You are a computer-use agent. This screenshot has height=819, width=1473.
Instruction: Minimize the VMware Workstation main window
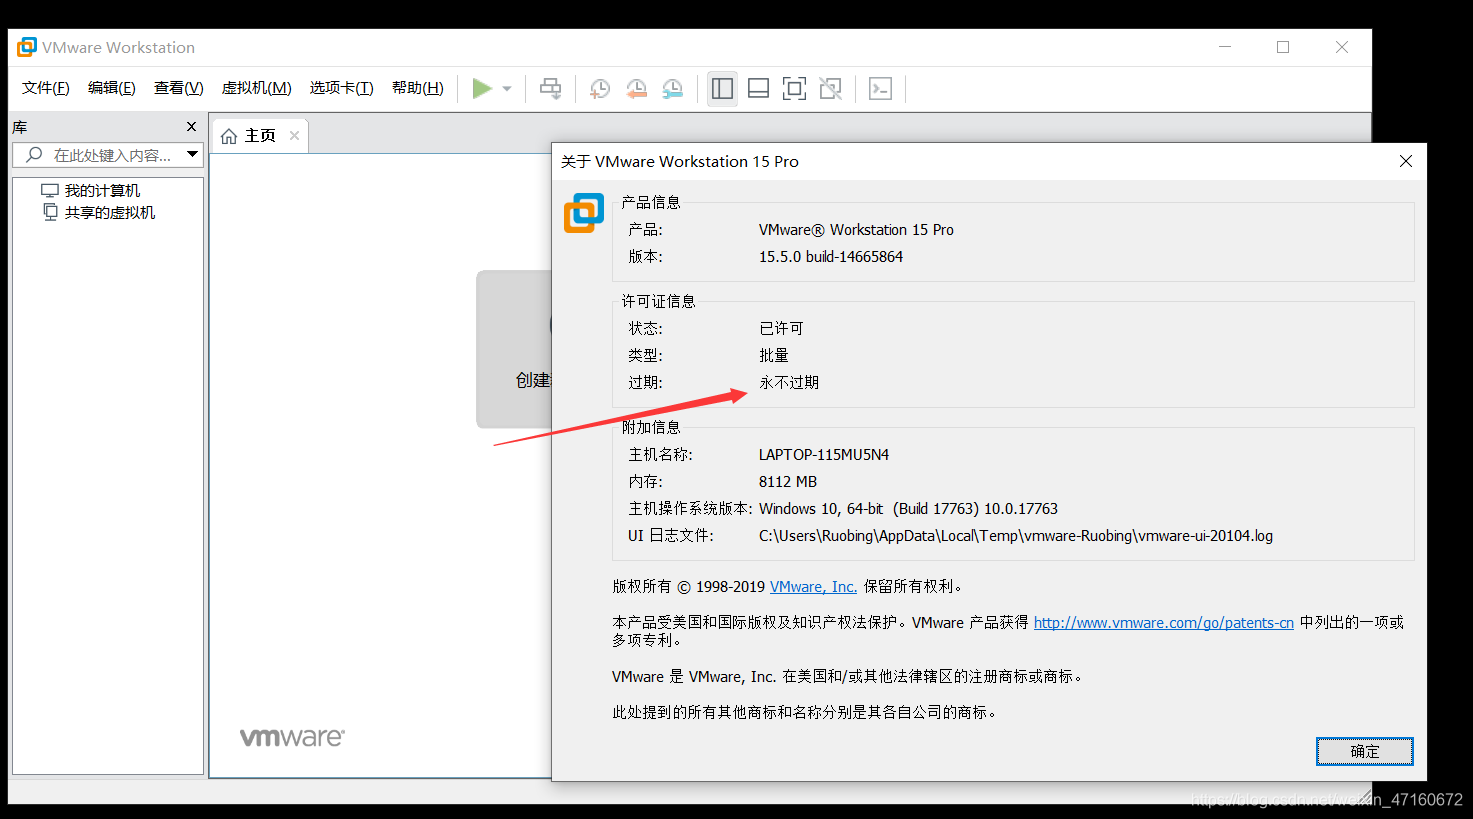pos(1225,47)
